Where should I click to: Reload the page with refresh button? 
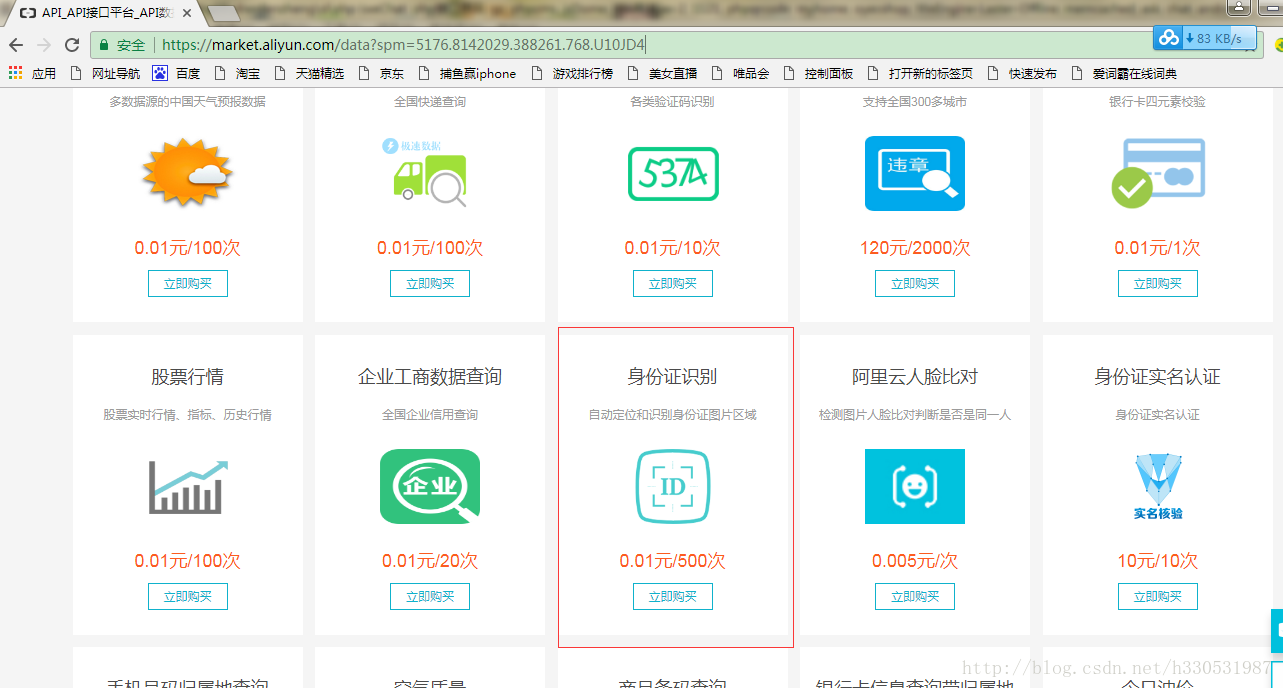pyautogui.click(x=72, y=45)
